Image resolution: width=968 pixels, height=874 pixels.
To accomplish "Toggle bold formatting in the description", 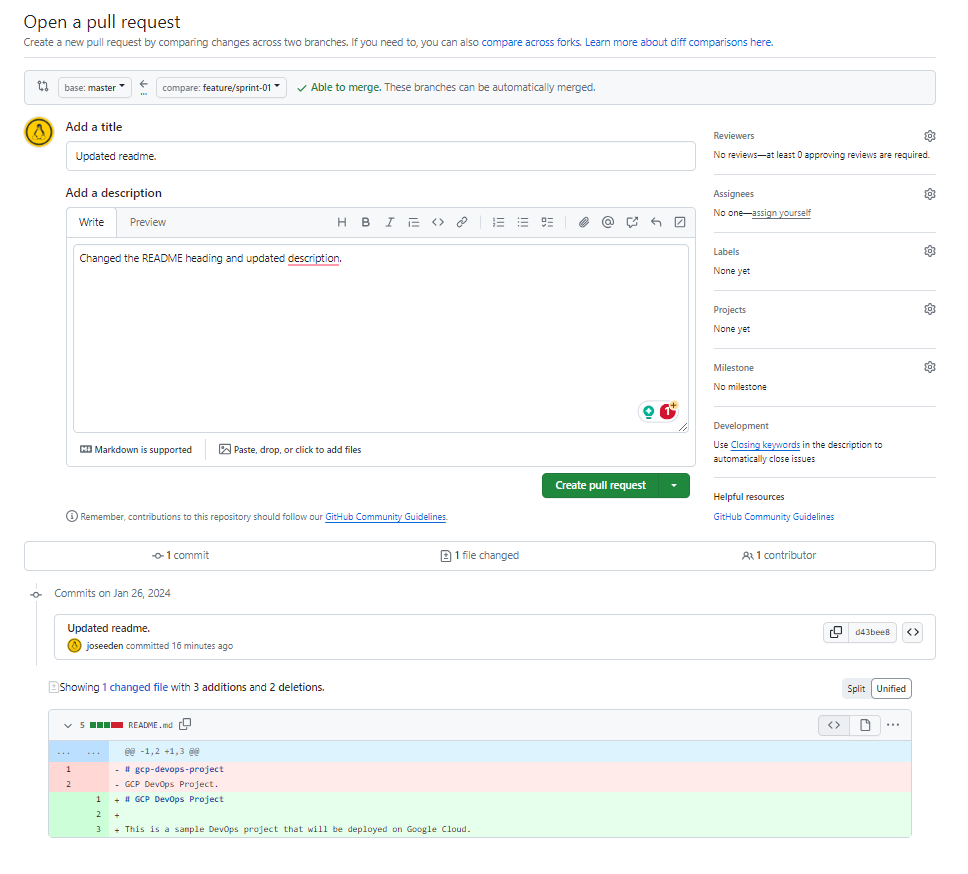I will click(x=365, y=222).
